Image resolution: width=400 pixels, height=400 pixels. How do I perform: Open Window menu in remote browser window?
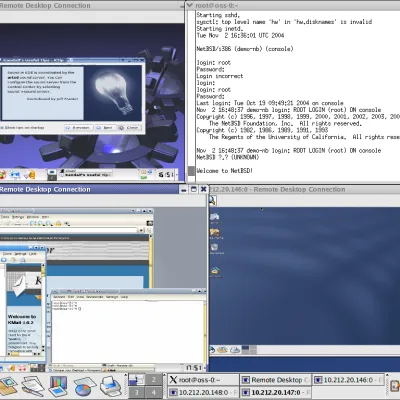tap(32, 217)
